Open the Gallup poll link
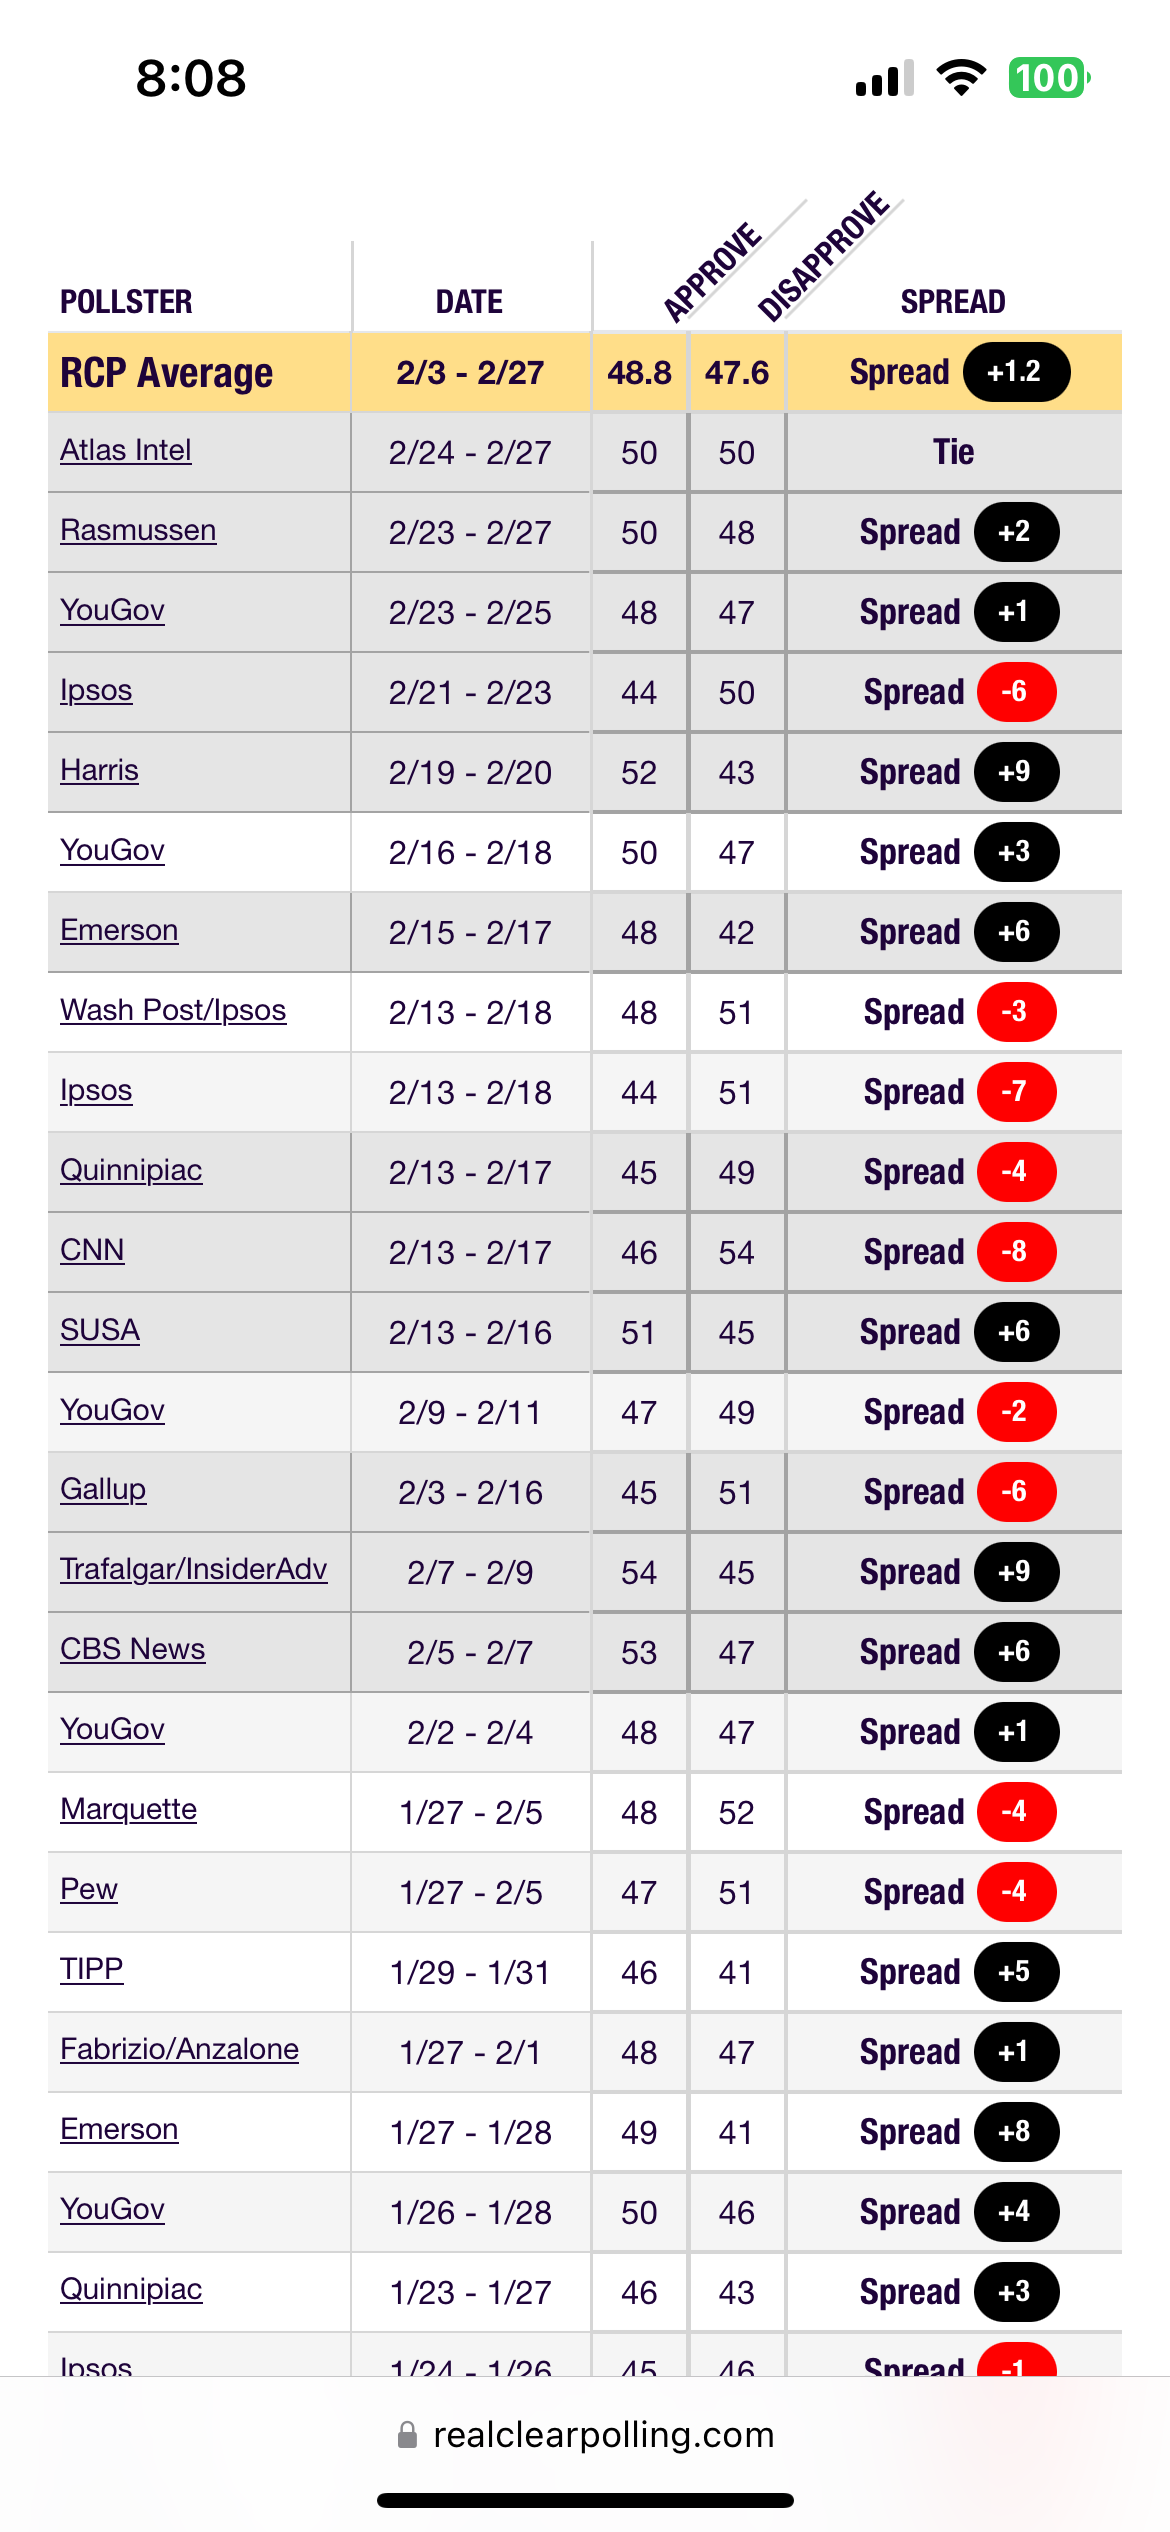Image resolution: width=1170 pixels, height=2532 pixels. (x=103, y=1489)
